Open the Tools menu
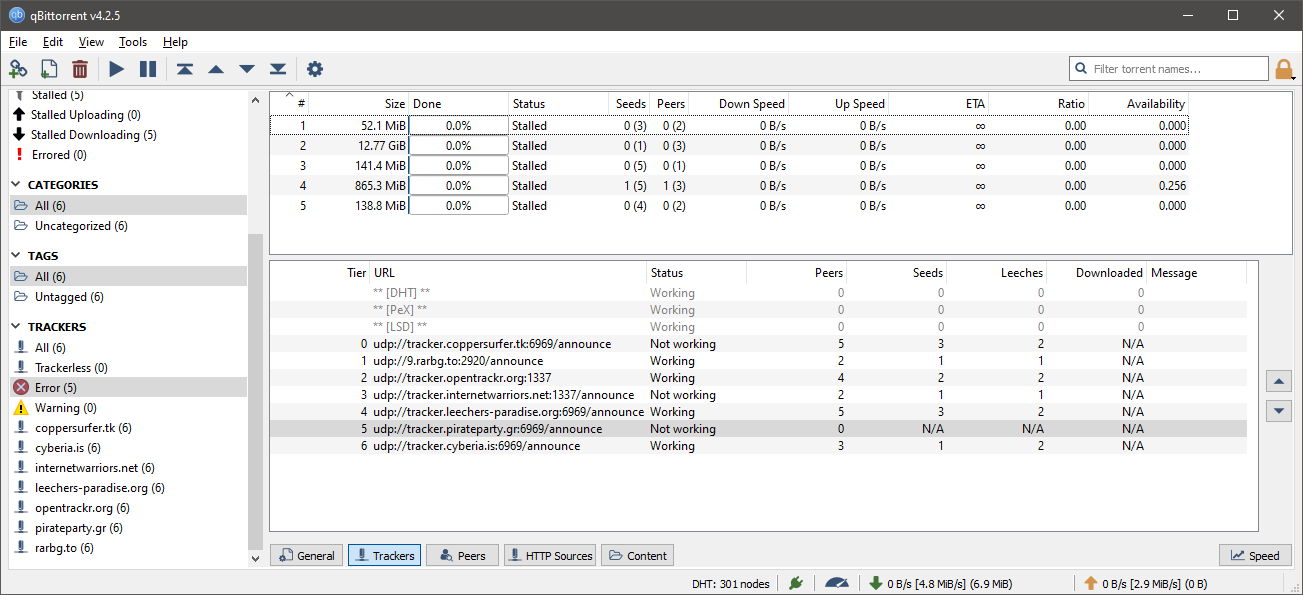The height and width of the screenshot is (595, 1303). pyautogui.click(x=133, y=42)
